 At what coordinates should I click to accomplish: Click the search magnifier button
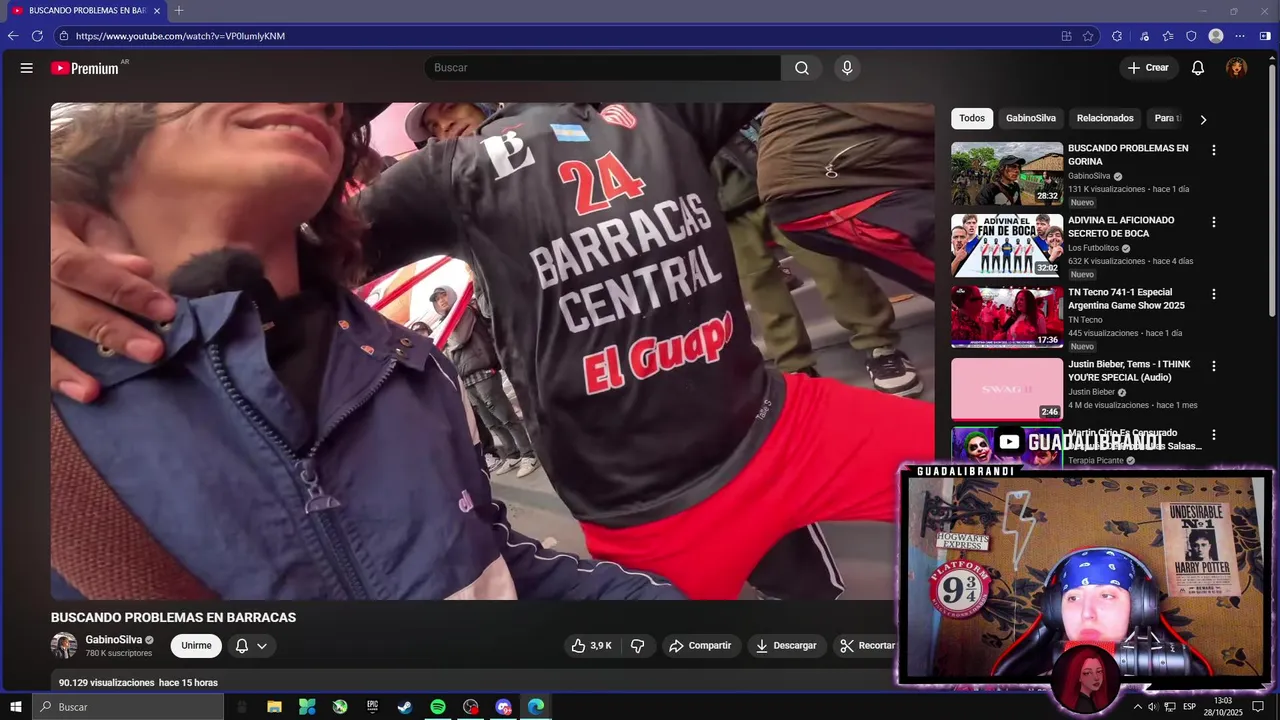click(801, 68)
